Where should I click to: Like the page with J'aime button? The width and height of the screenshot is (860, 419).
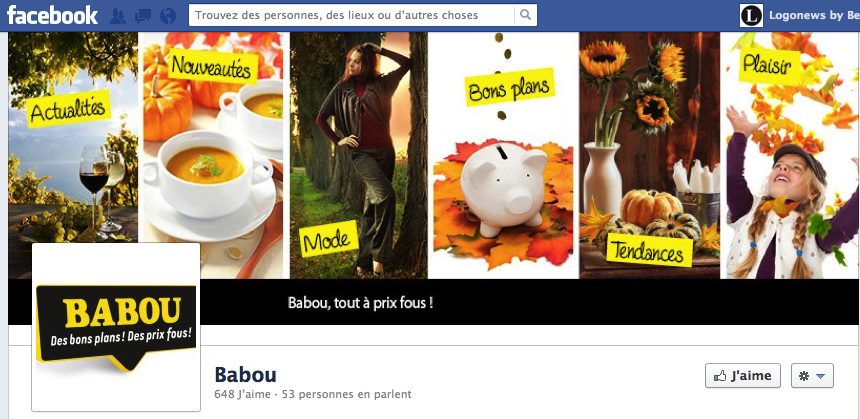743,376
